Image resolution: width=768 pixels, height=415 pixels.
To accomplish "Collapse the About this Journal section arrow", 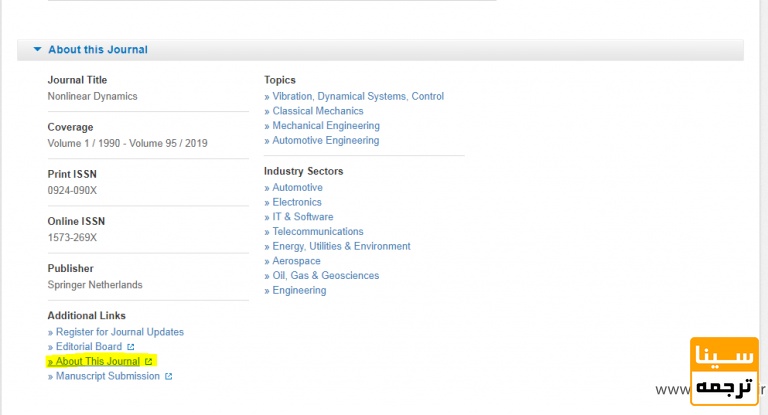I will coord(37,49).
